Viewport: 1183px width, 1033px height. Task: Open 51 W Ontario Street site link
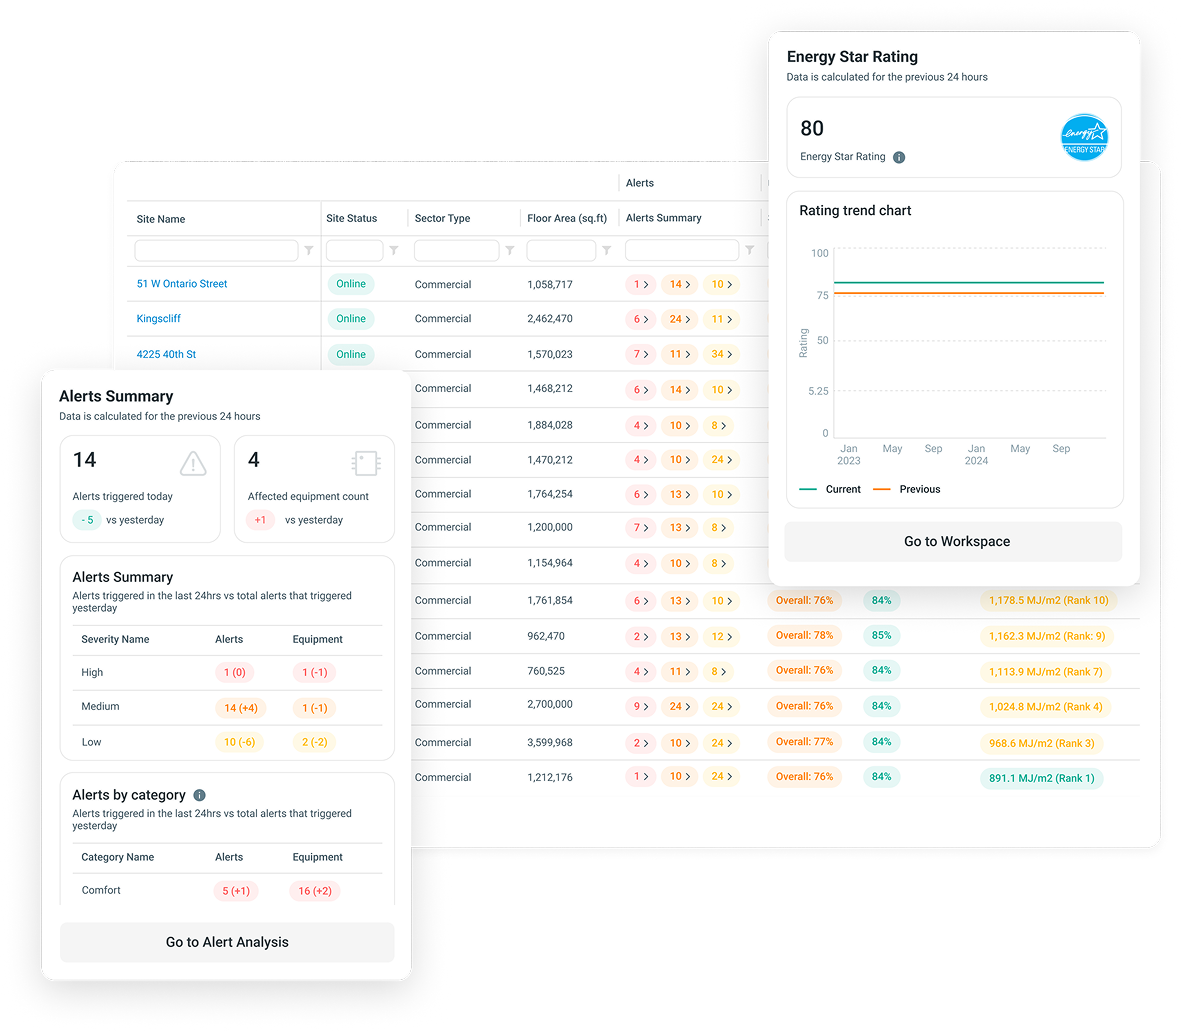182,284
